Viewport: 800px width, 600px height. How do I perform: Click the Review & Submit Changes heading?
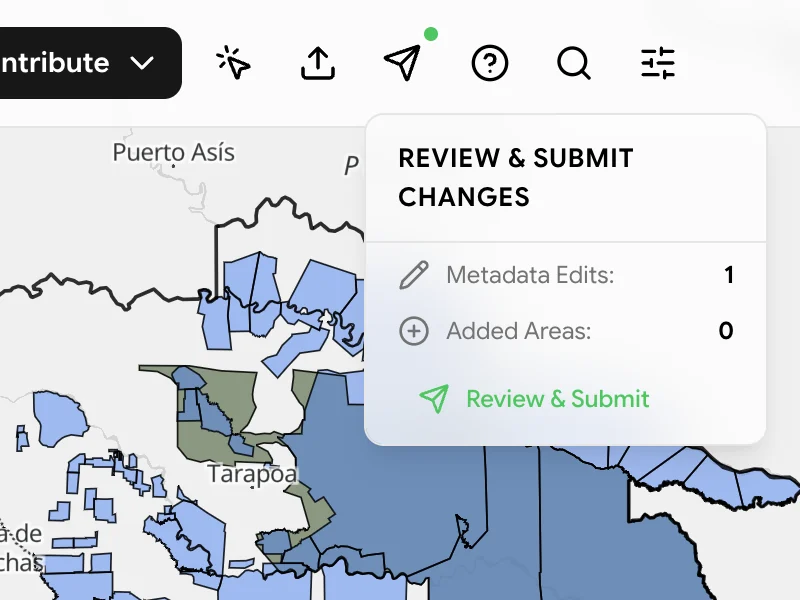[x=516, y=178]
